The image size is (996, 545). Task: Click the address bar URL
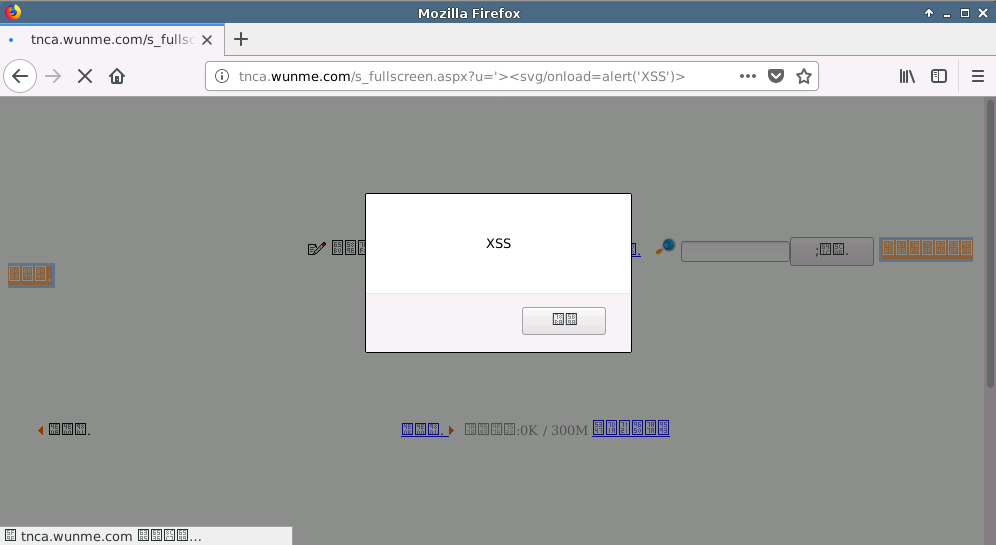[x=461, y=76]
